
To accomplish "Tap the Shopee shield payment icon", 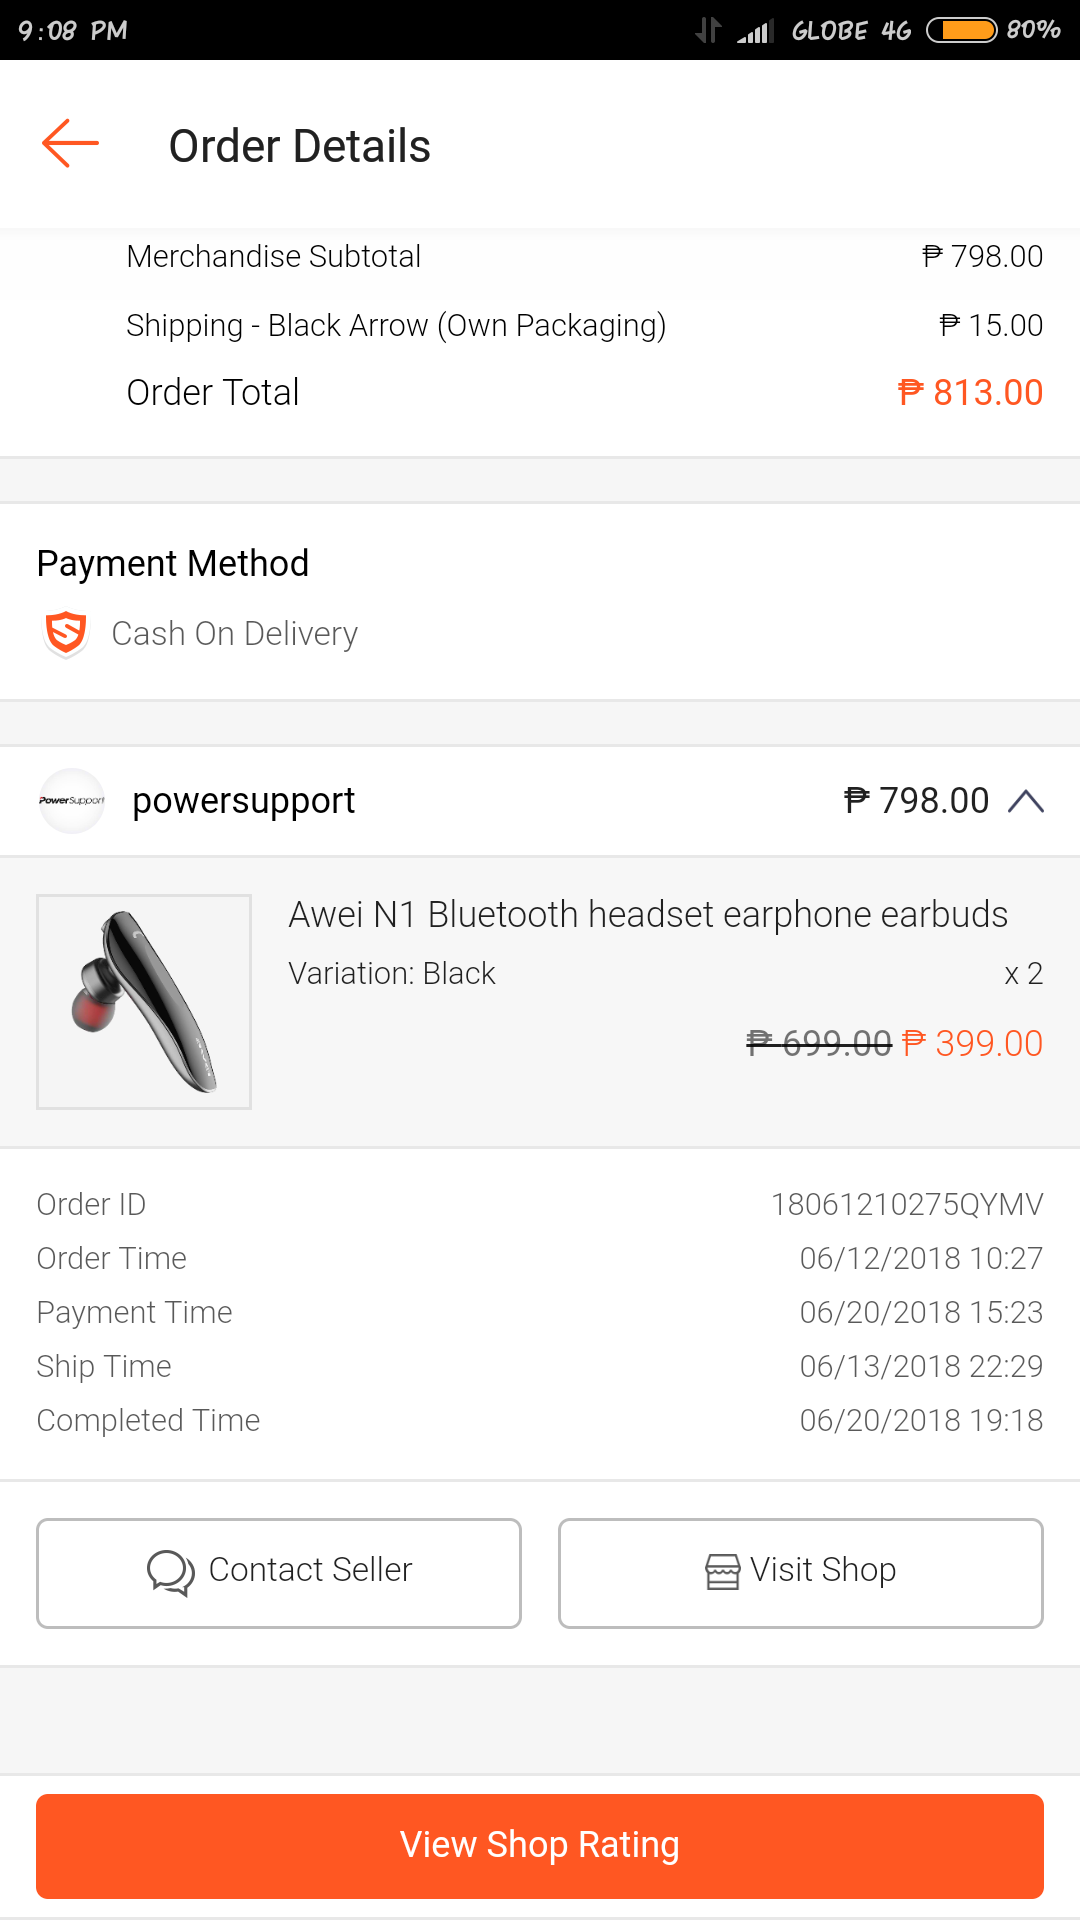I will click(x=66, y=634).
